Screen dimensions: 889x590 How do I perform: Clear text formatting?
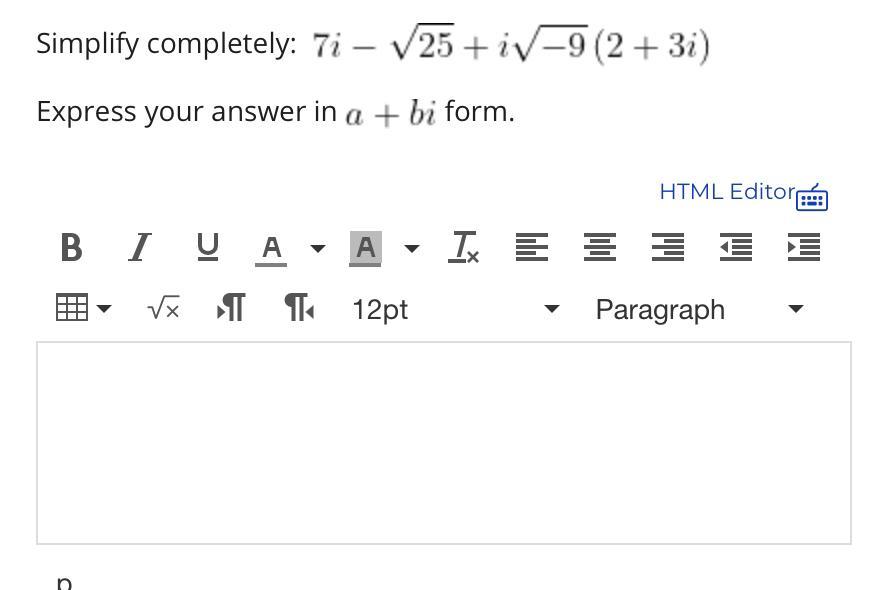pos(465,247)
